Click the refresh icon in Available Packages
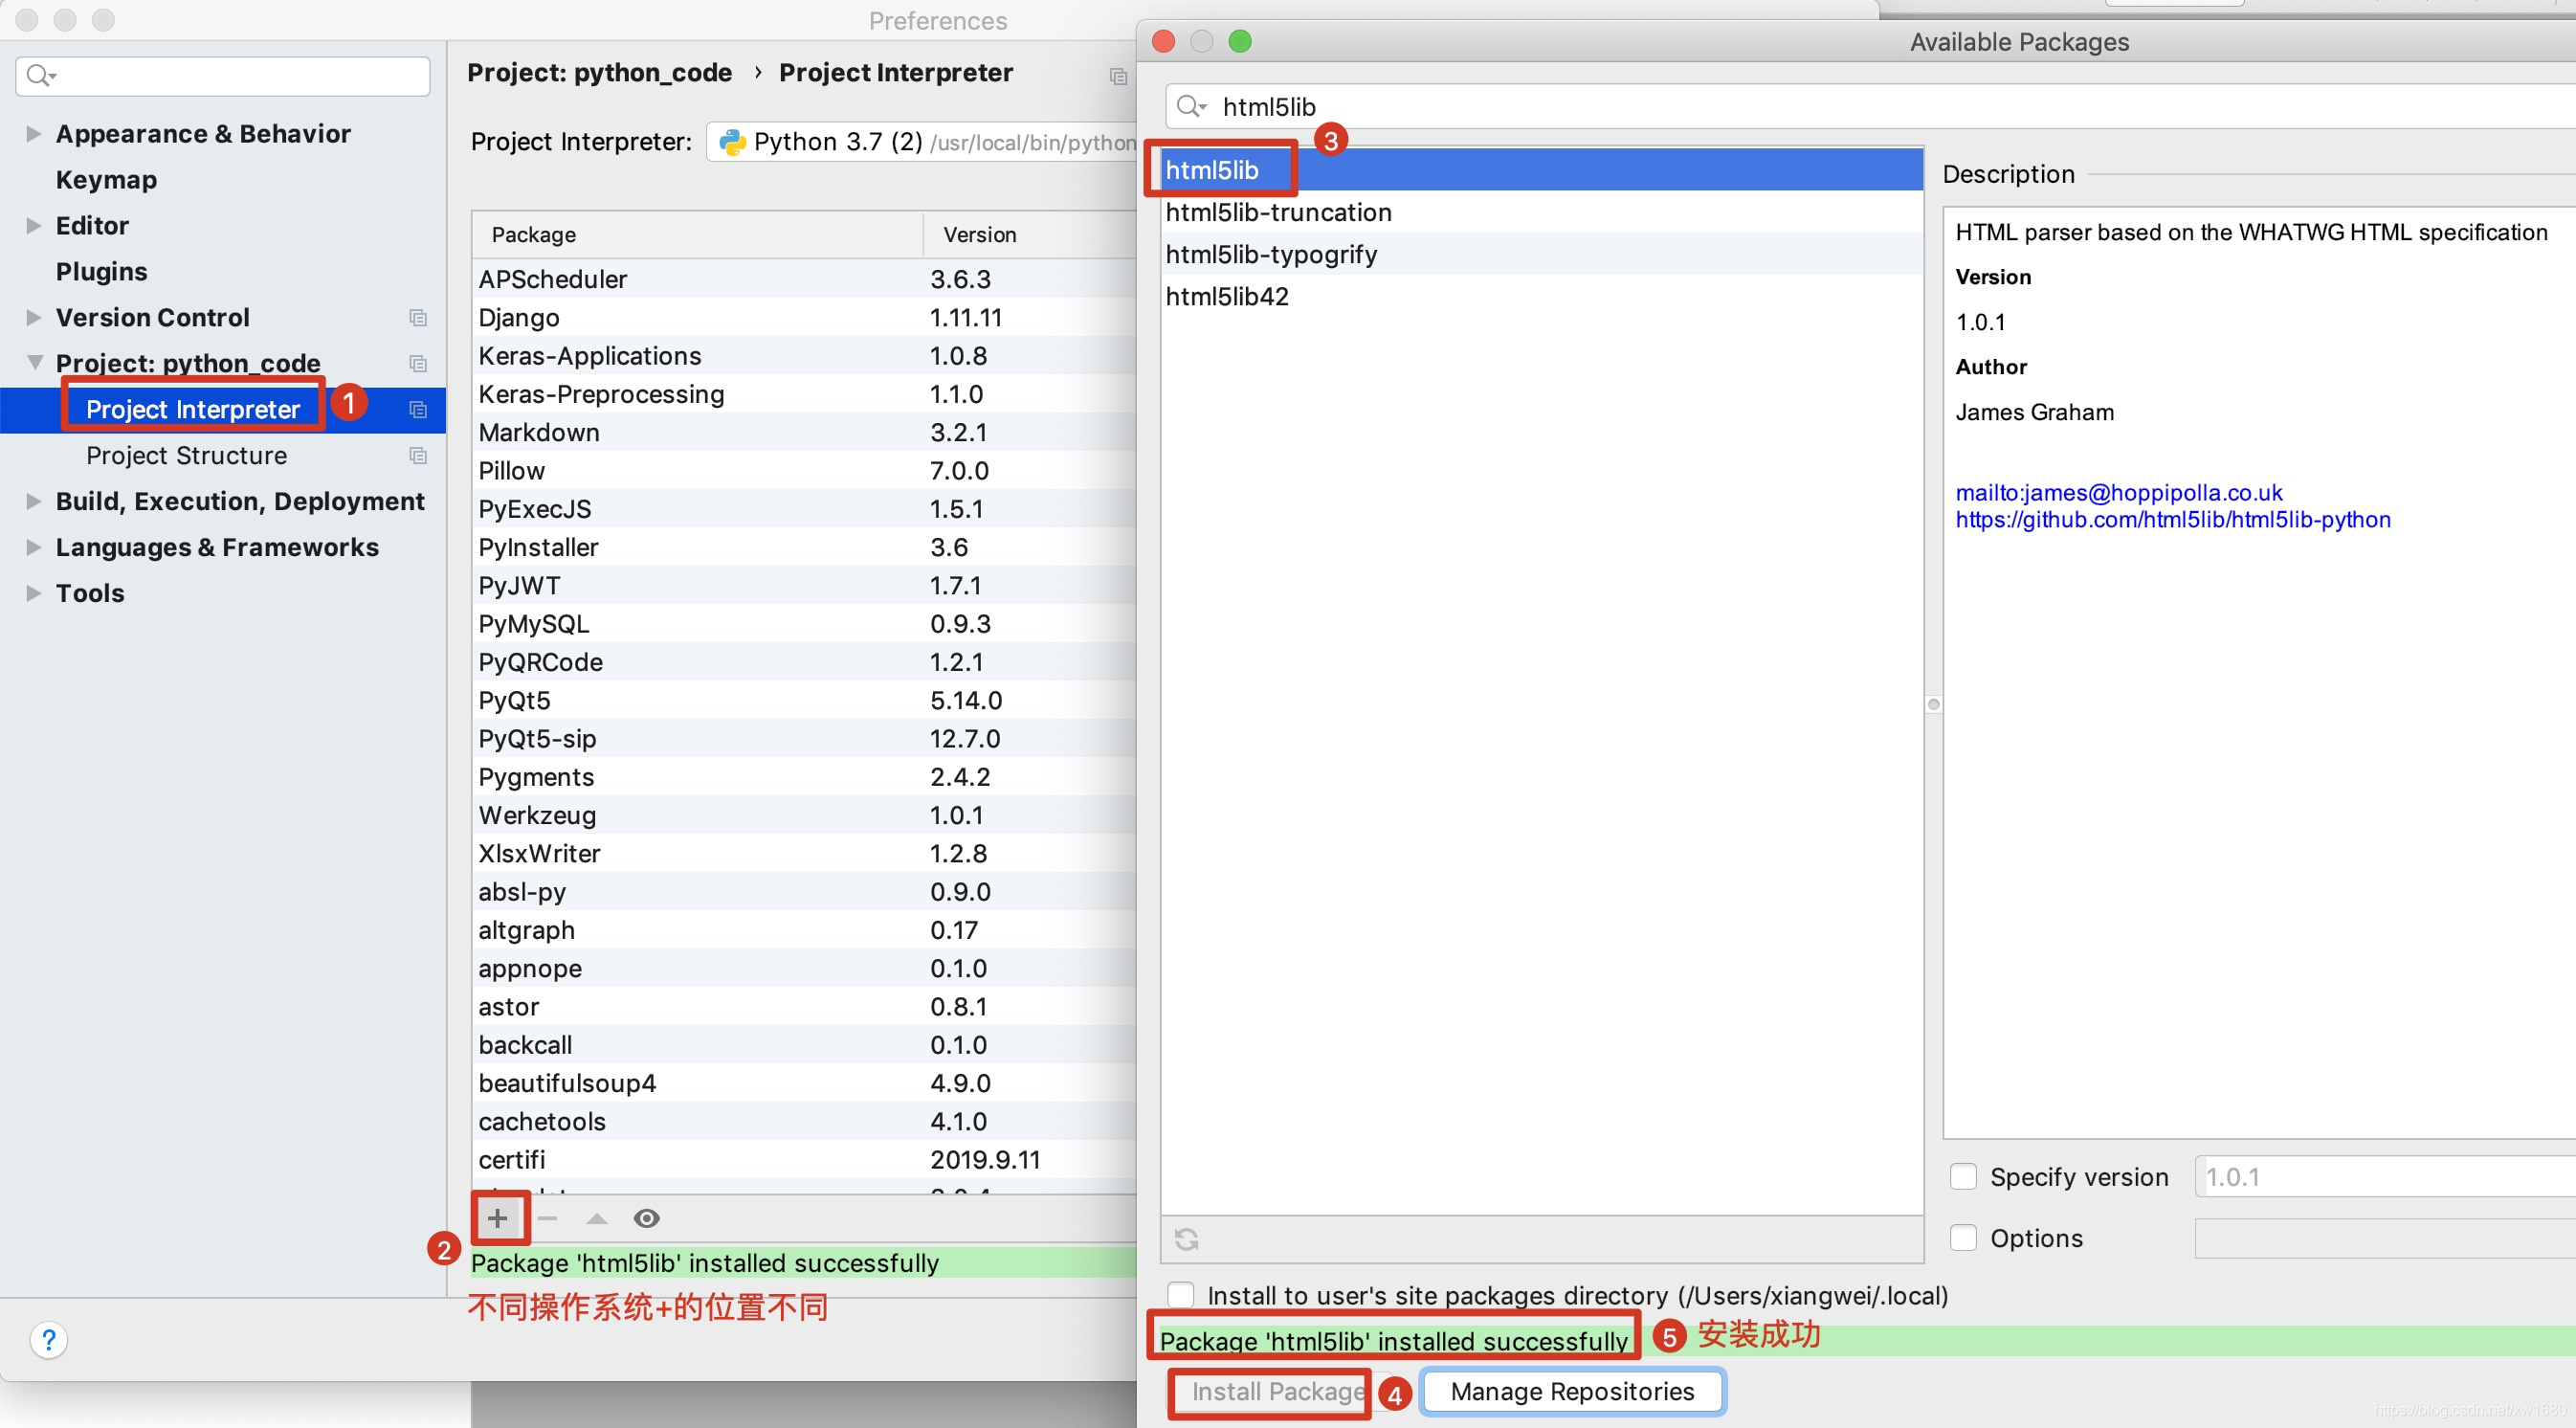The image size is (2576, 1428). coord(1187,1239)
